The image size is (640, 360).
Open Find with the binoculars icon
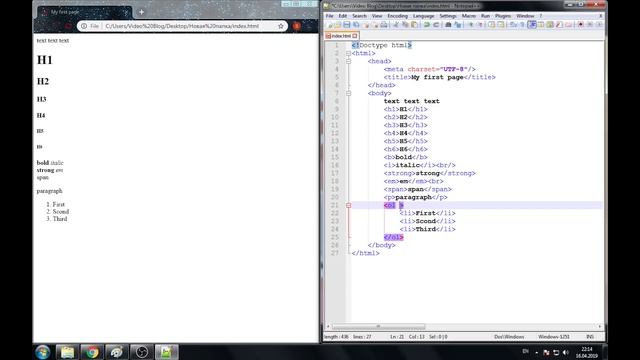coord(448,25)
